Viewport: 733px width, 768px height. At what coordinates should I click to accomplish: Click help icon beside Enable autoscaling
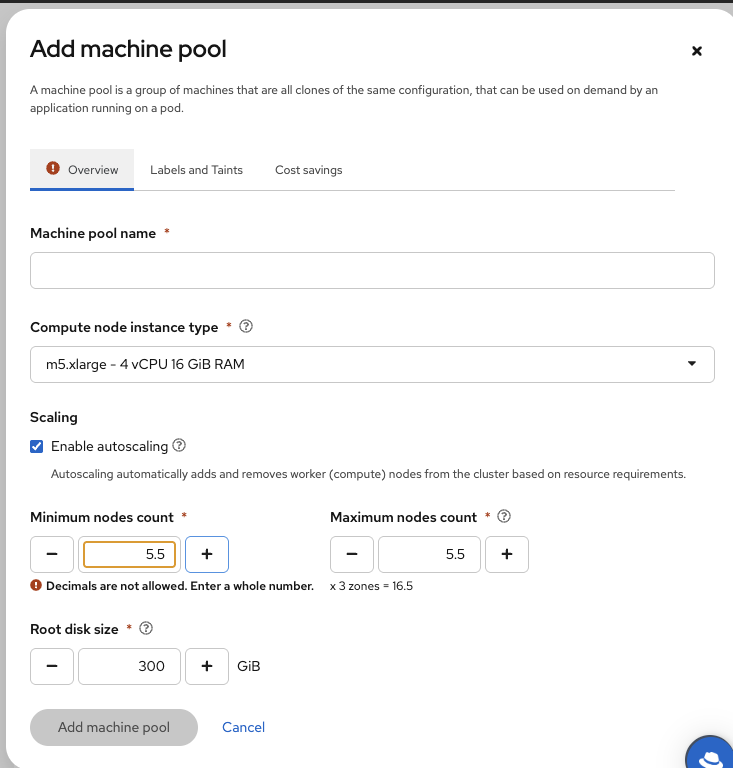coord(179,446)
